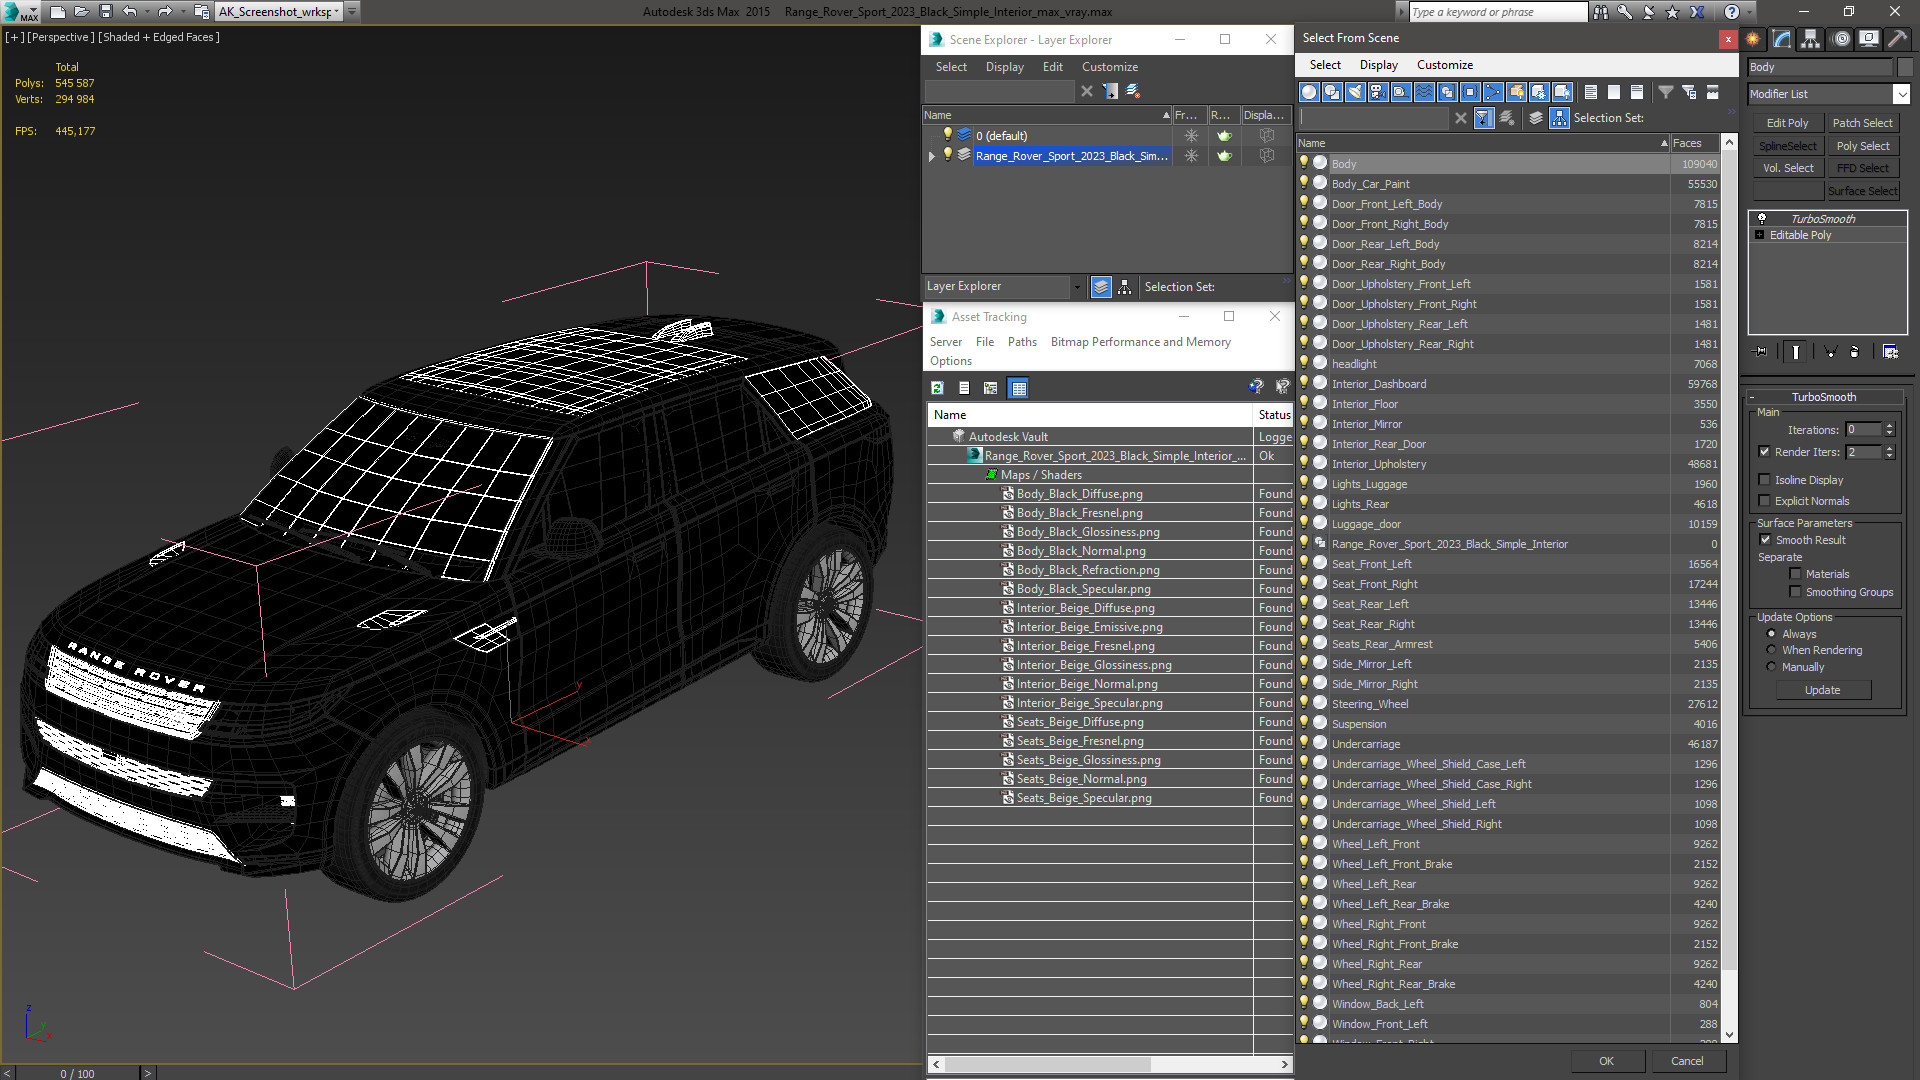1920x1080 pixels.
Task: Click the Configure Modifier Sets icon
Action: coord(1890,352)
